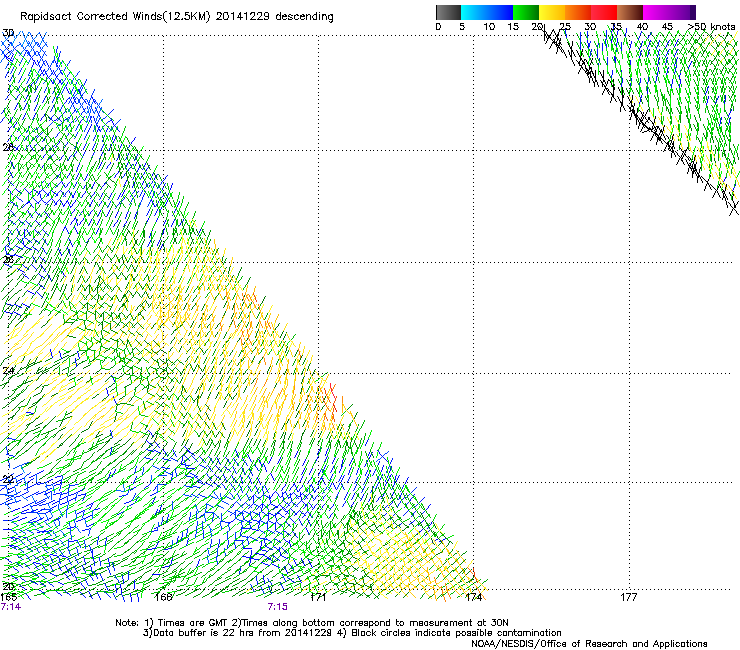
Task: Click the longitude label '168'
Action: point(163,597)
